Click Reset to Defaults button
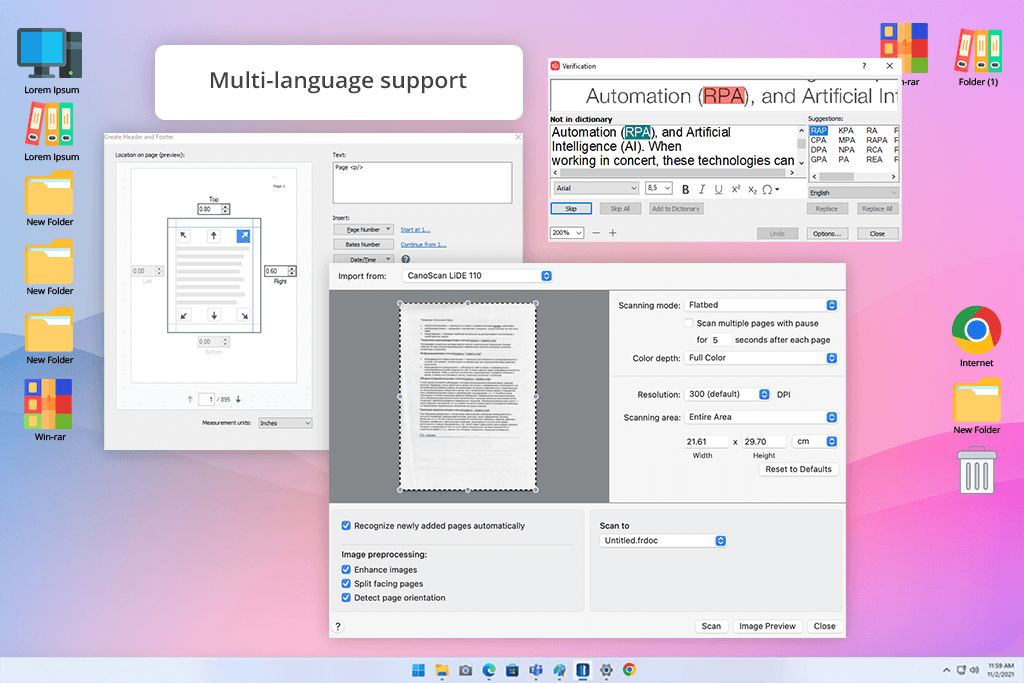This screenshot has width=1024, height=683. 798,469
